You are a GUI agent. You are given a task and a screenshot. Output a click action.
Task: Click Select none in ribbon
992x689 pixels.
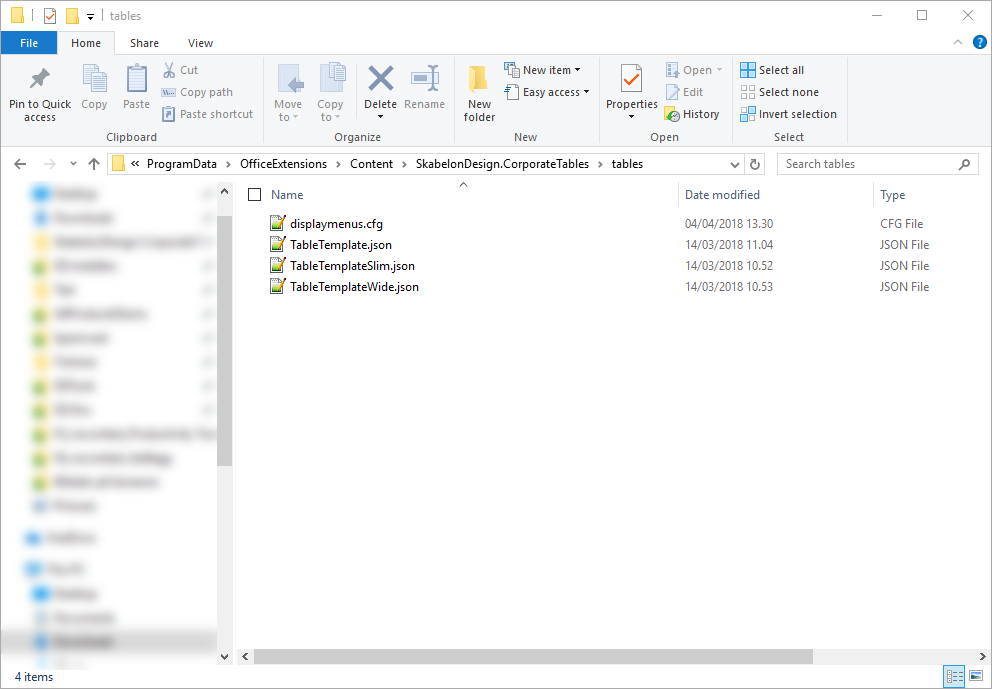coord(779,92)
